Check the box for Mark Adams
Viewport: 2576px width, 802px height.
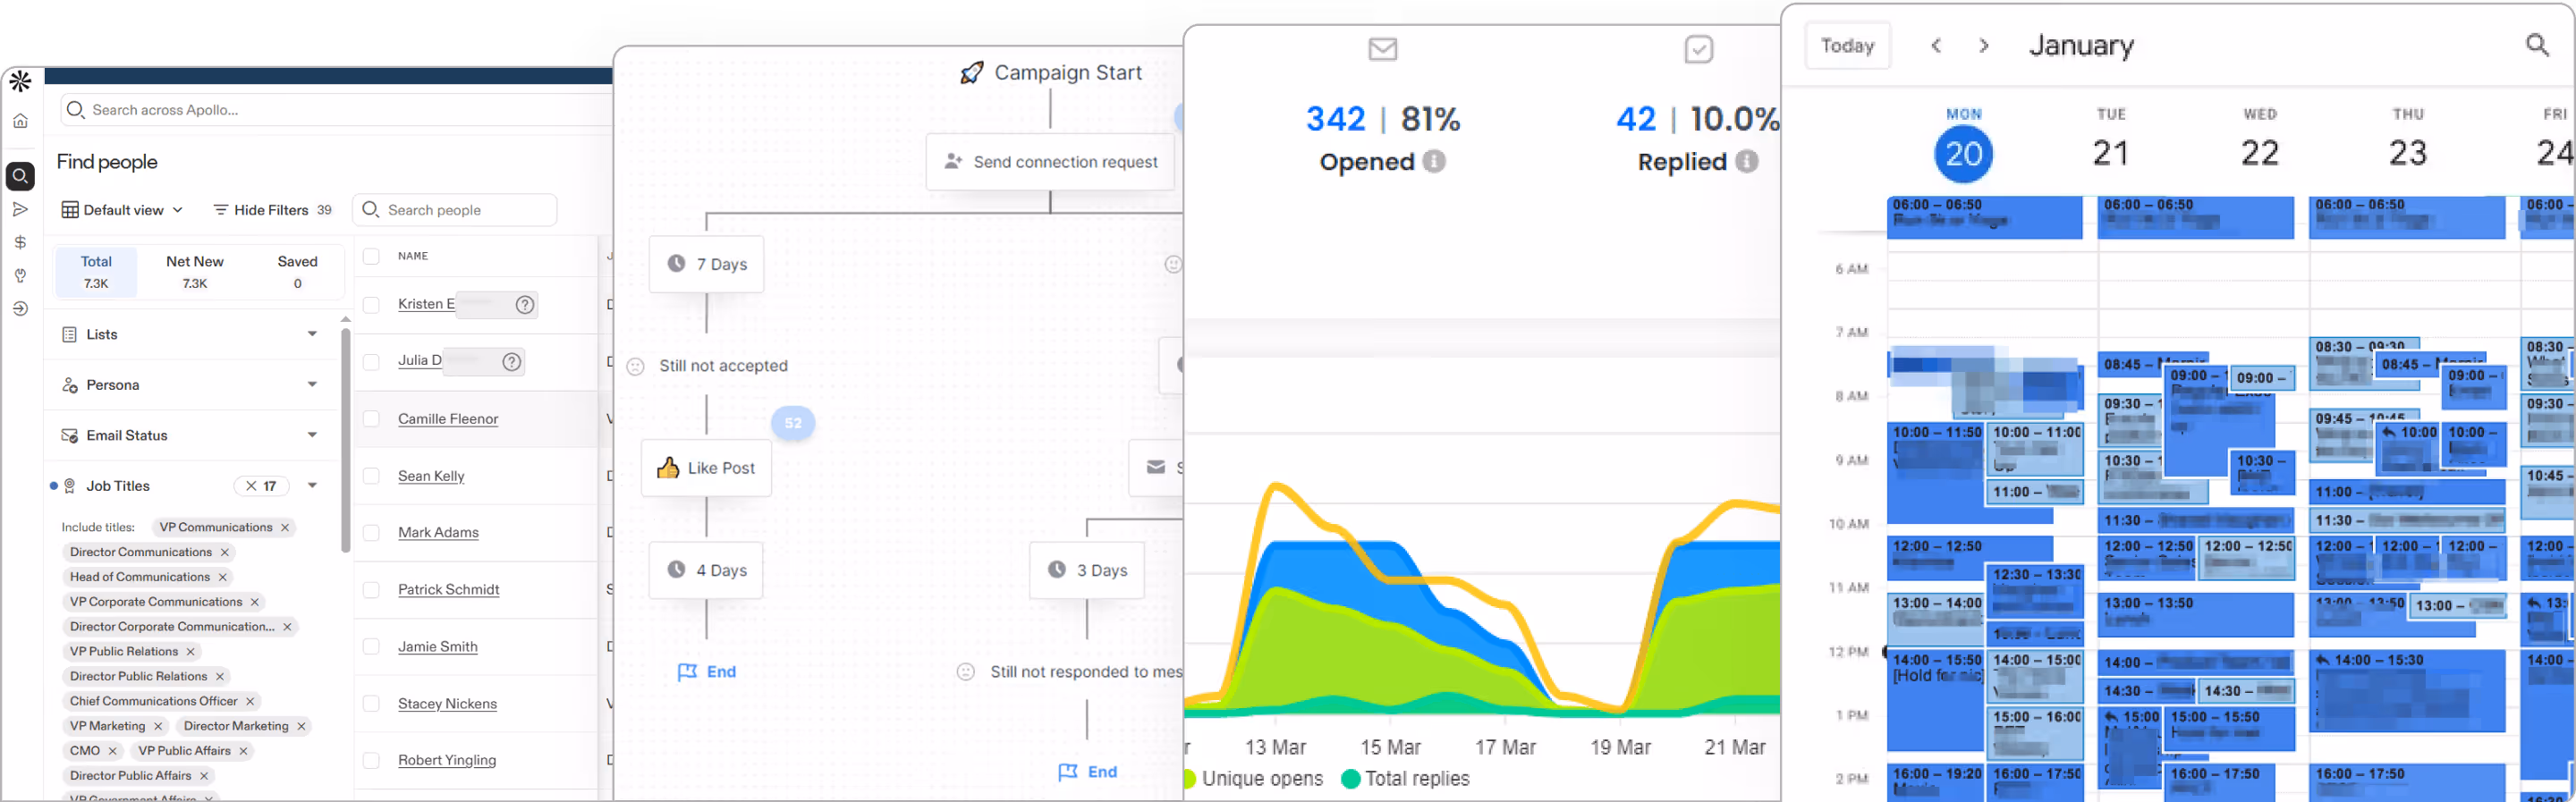coord(371,533)
